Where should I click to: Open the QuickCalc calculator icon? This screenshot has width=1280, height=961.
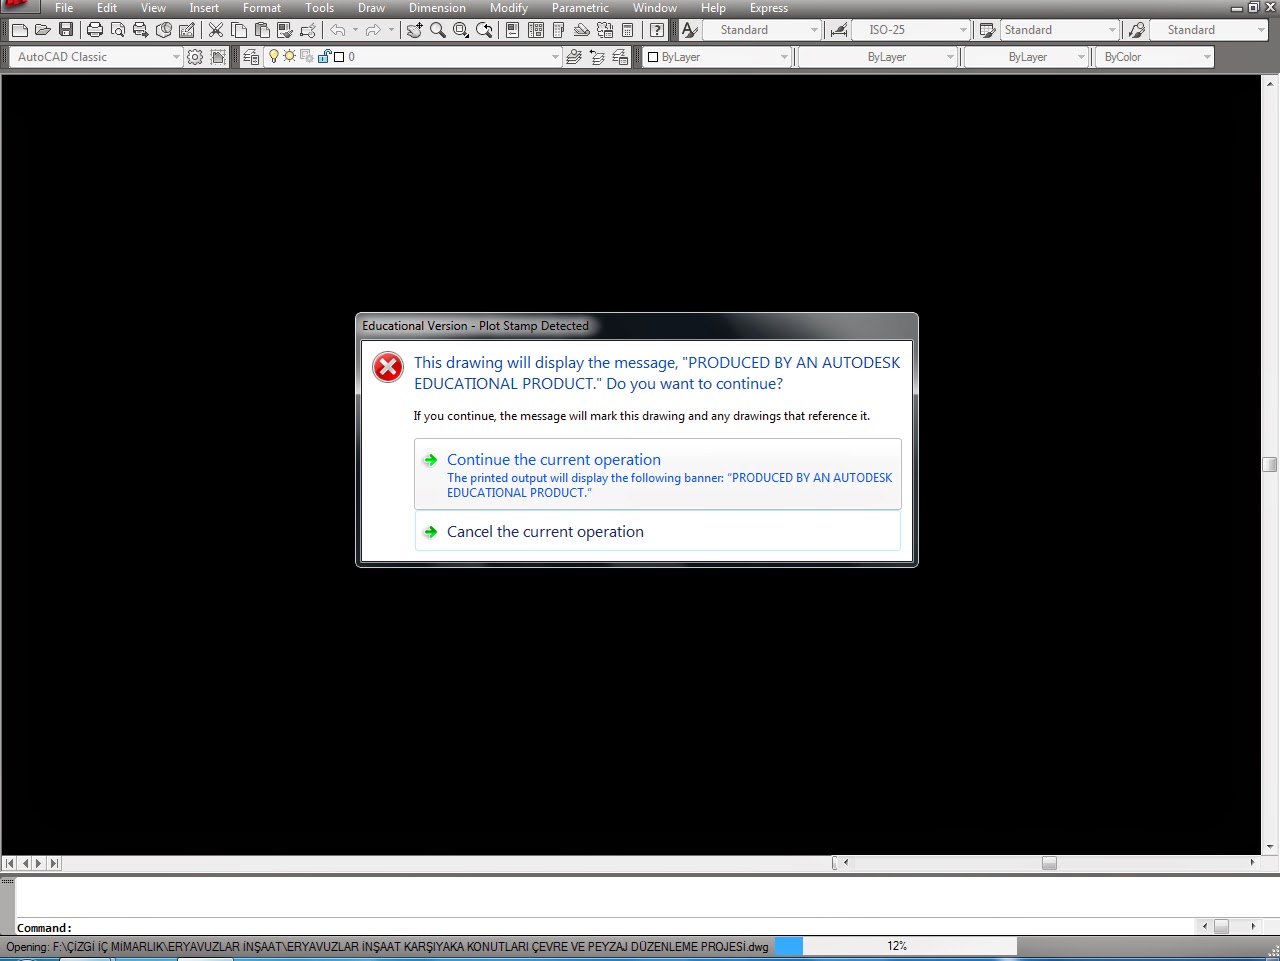click(628, 30)
